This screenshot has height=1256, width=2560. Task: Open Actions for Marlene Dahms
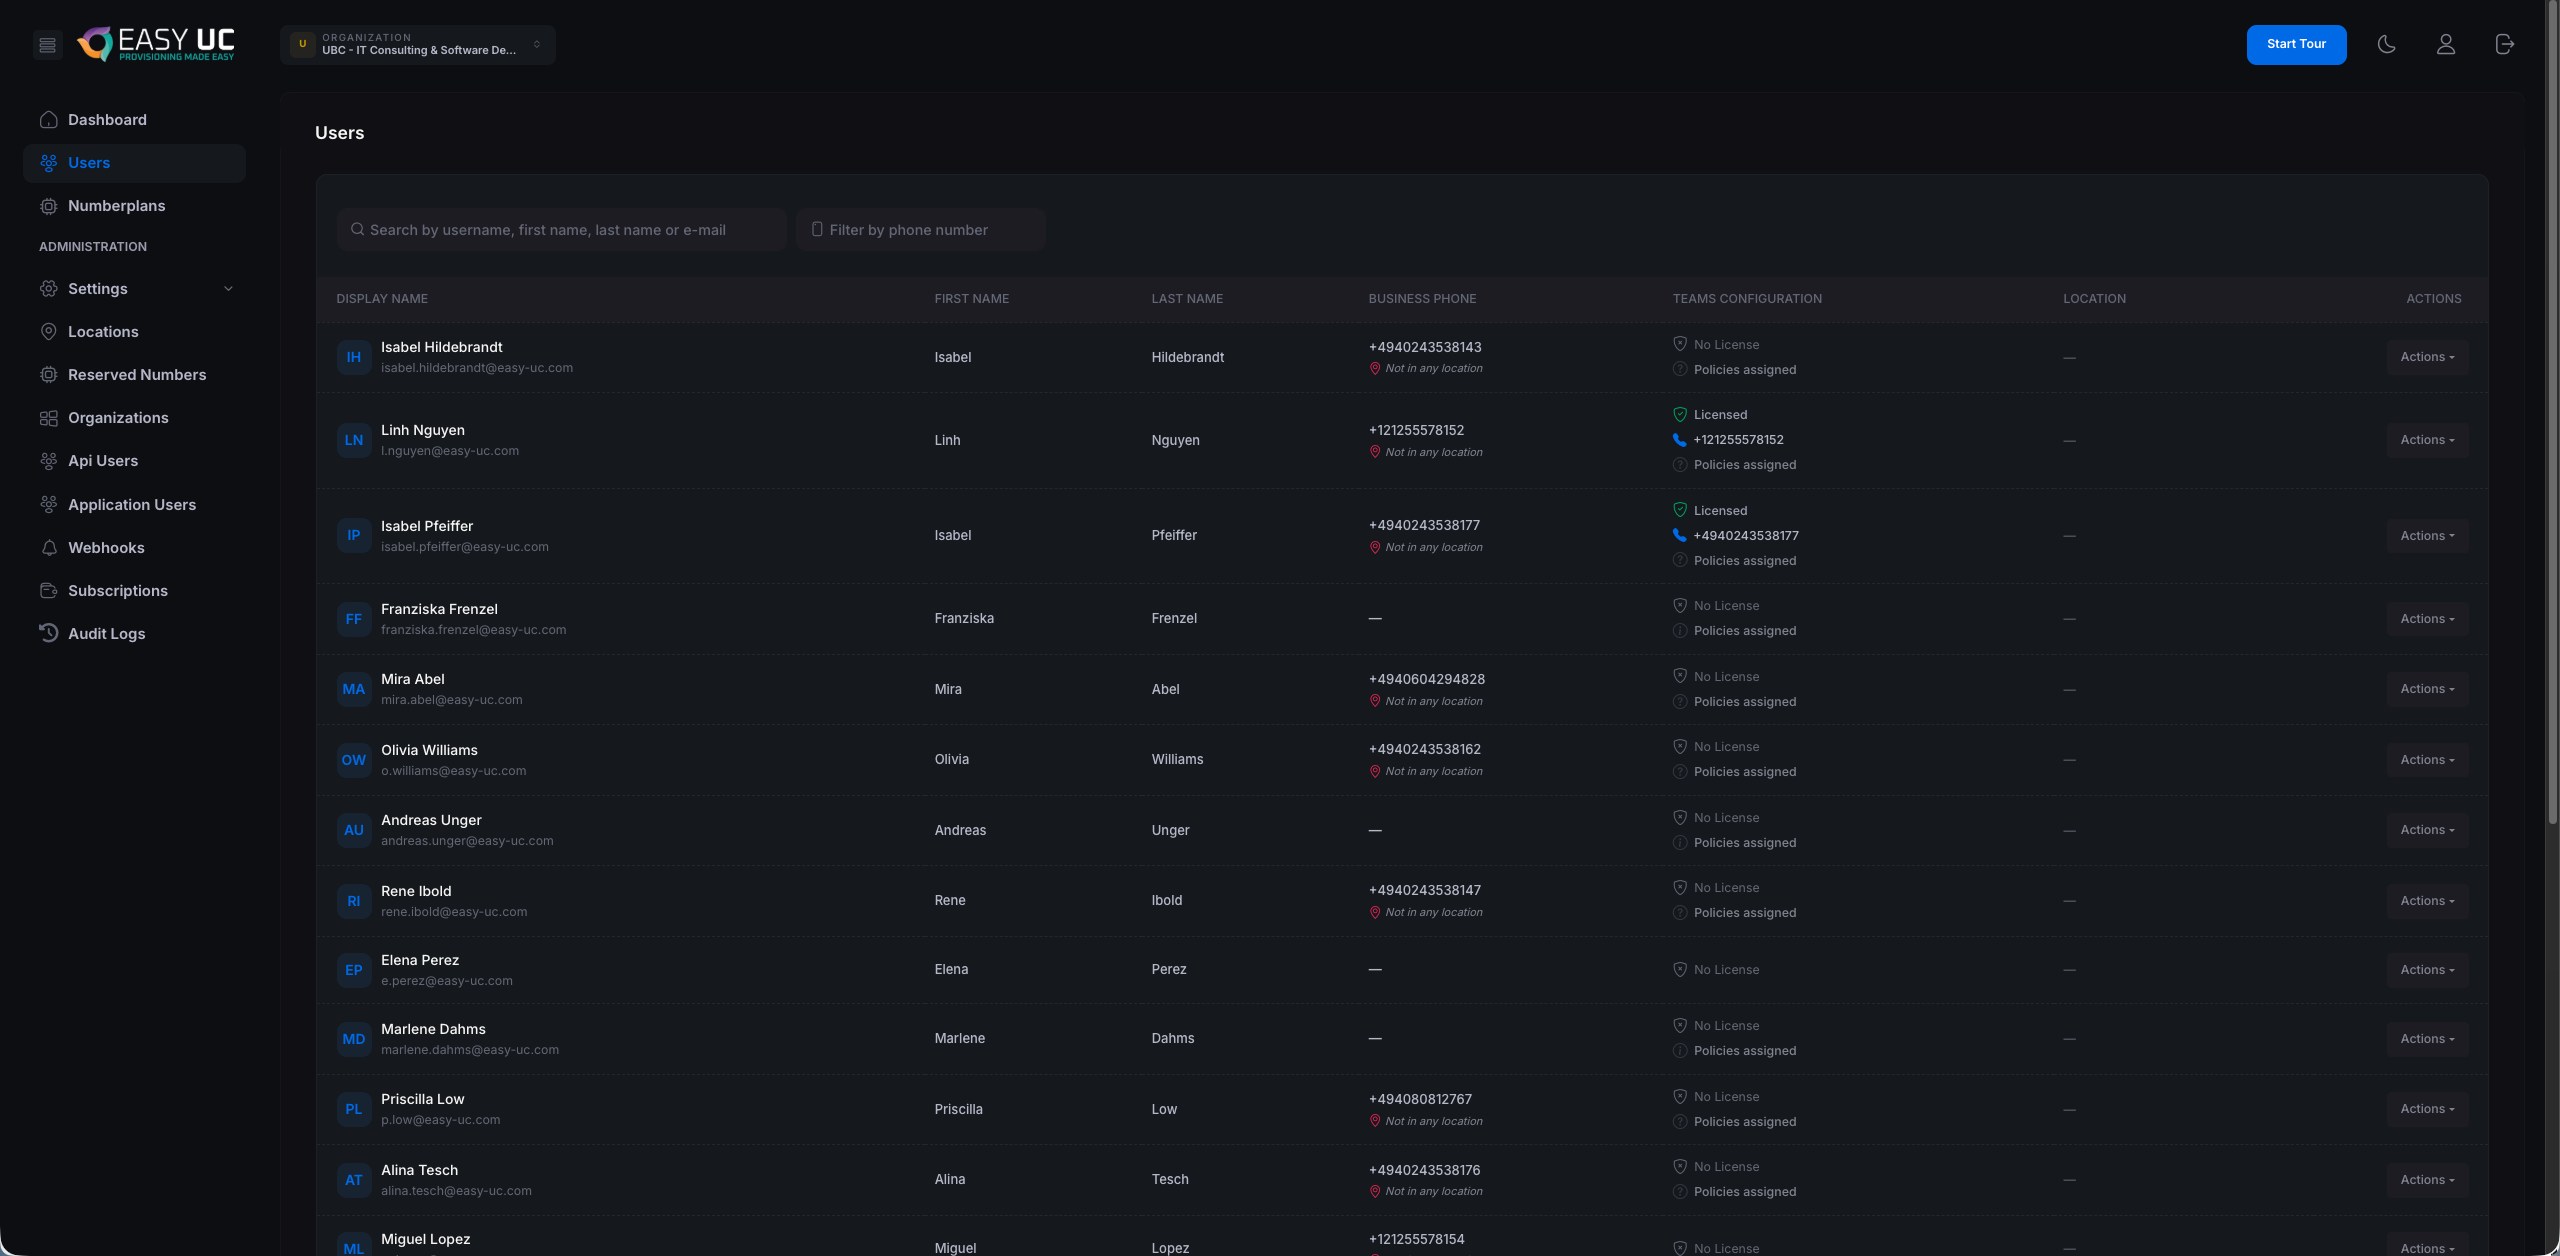(2427, 1039)
